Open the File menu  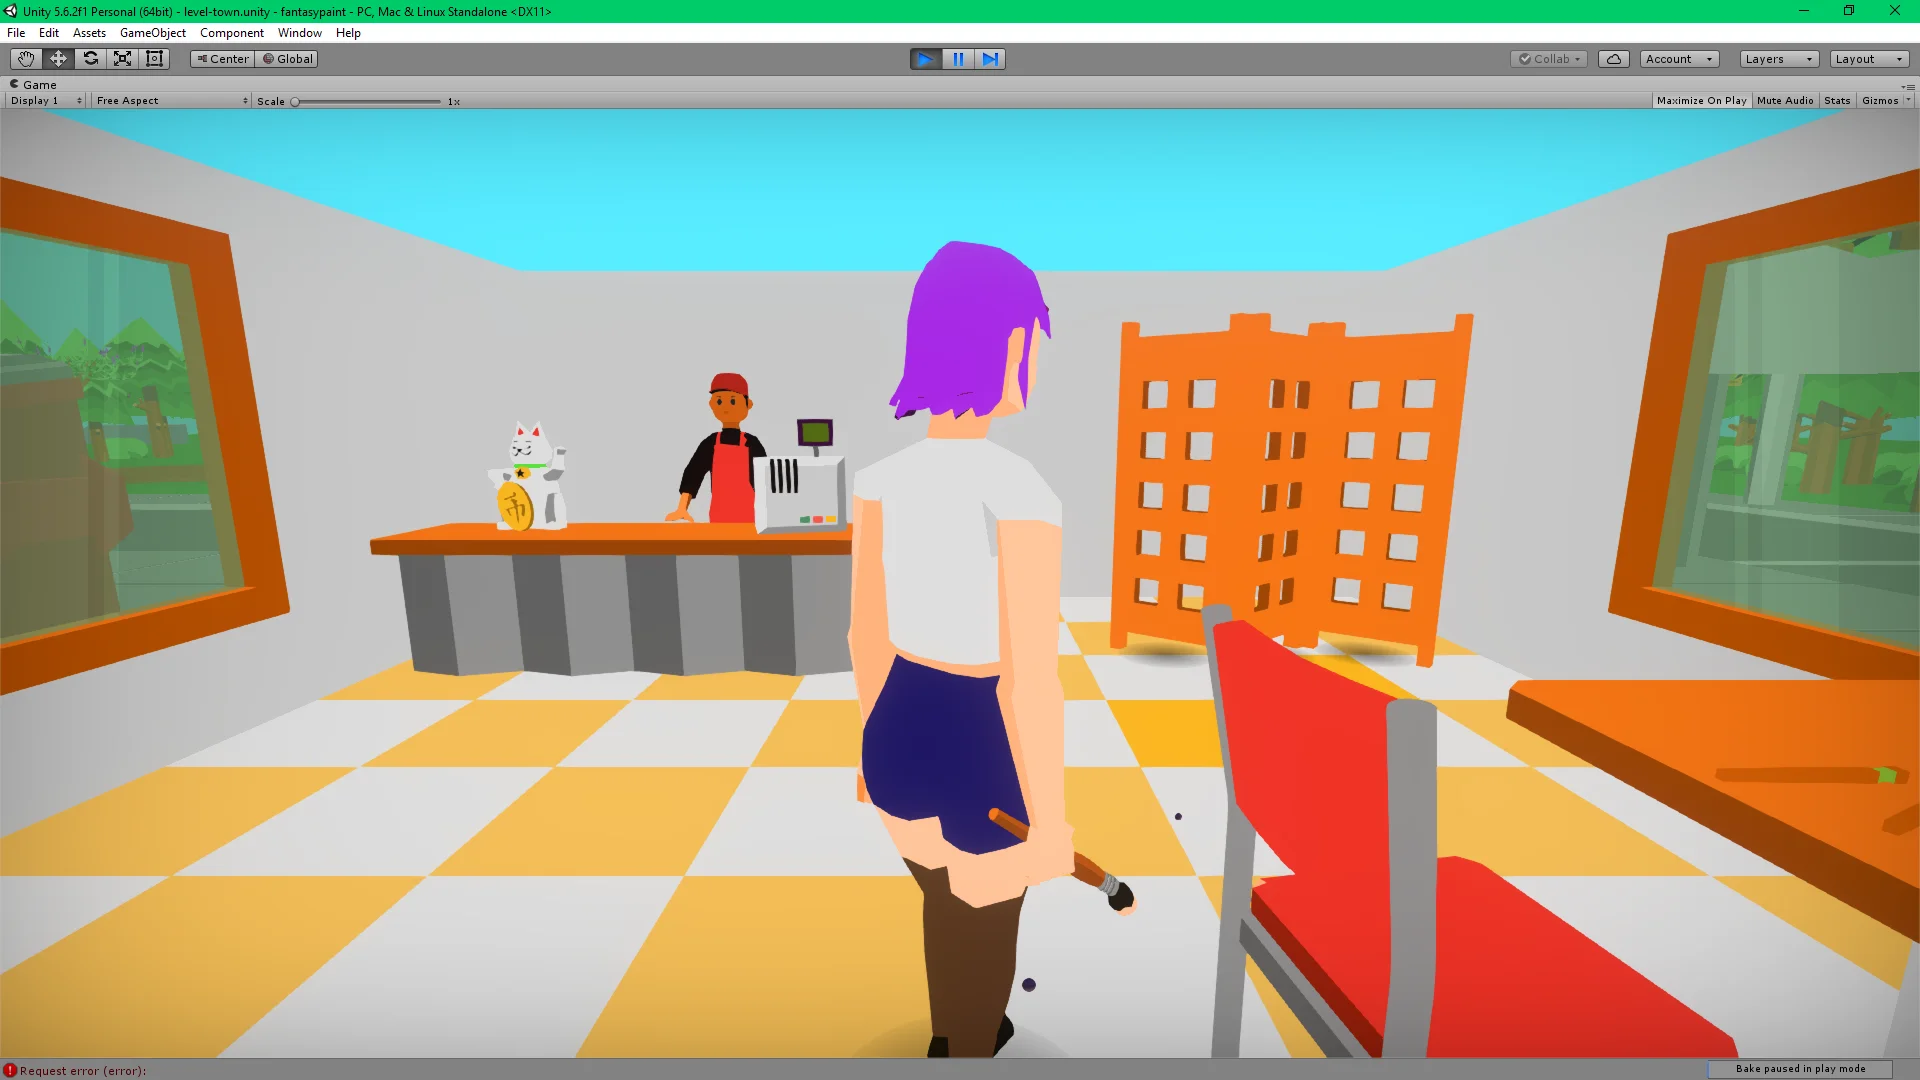(16, 33)
